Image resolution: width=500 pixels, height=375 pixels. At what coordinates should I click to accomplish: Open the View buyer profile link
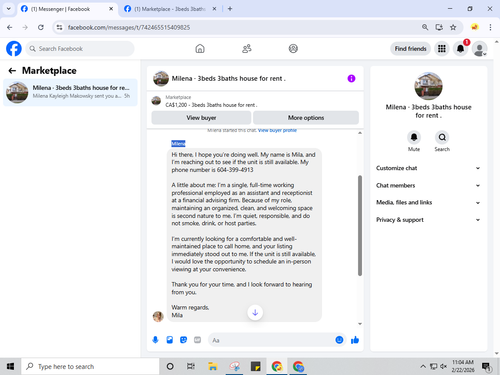click(277, 130)
